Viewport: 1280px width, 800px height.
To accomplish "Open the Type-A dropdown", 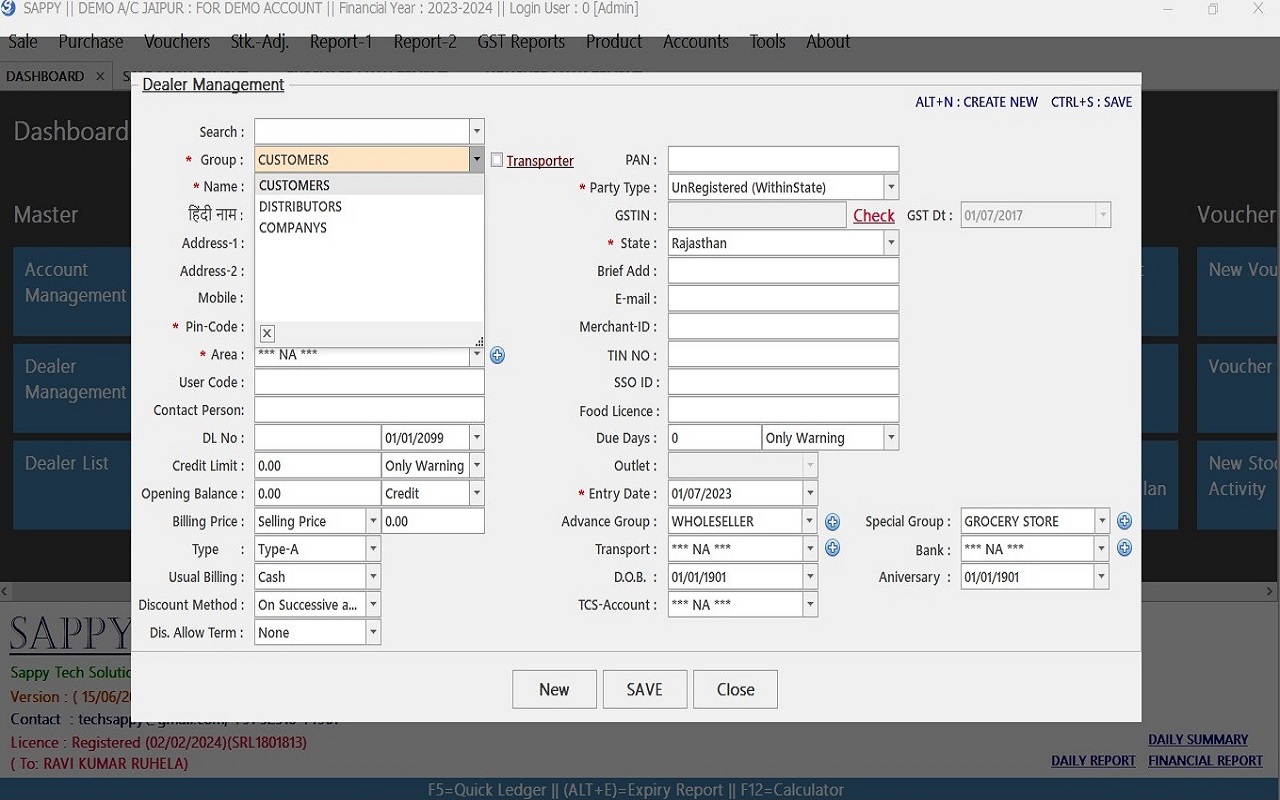I will tap(373, 549).
